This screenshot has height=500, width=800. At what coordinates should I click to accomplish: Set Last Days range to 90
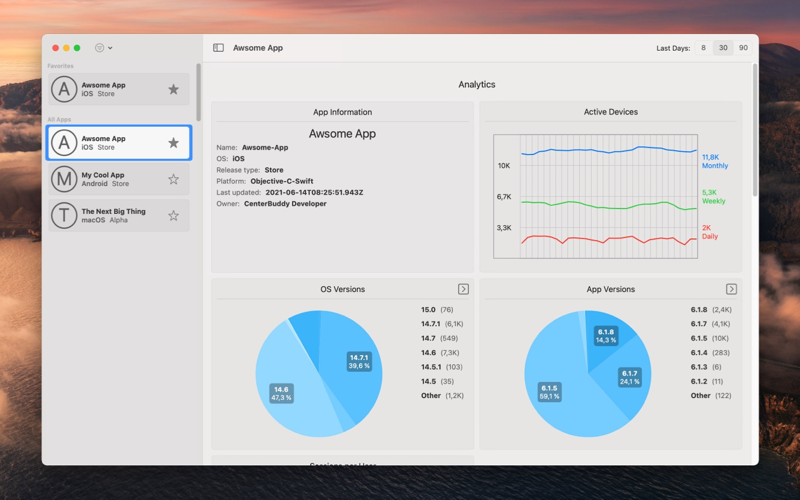point(743,48)
